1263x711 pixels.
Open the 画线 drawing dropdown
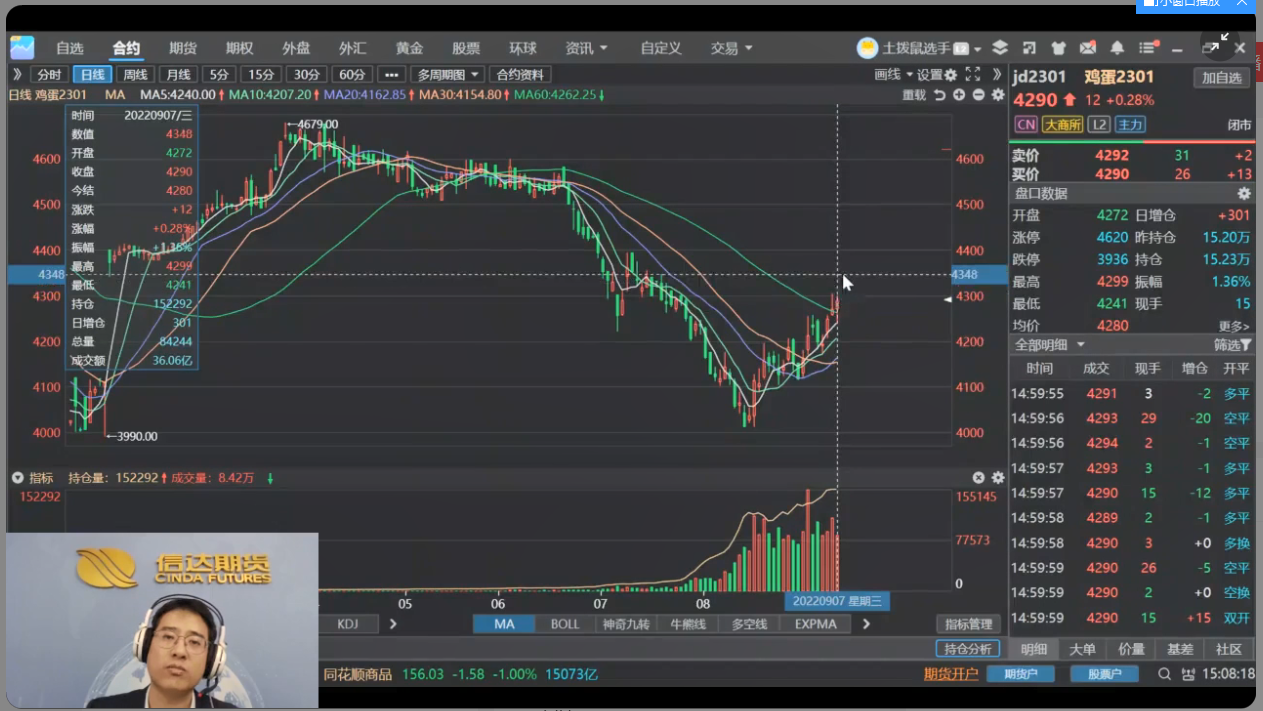click(893, 74)
